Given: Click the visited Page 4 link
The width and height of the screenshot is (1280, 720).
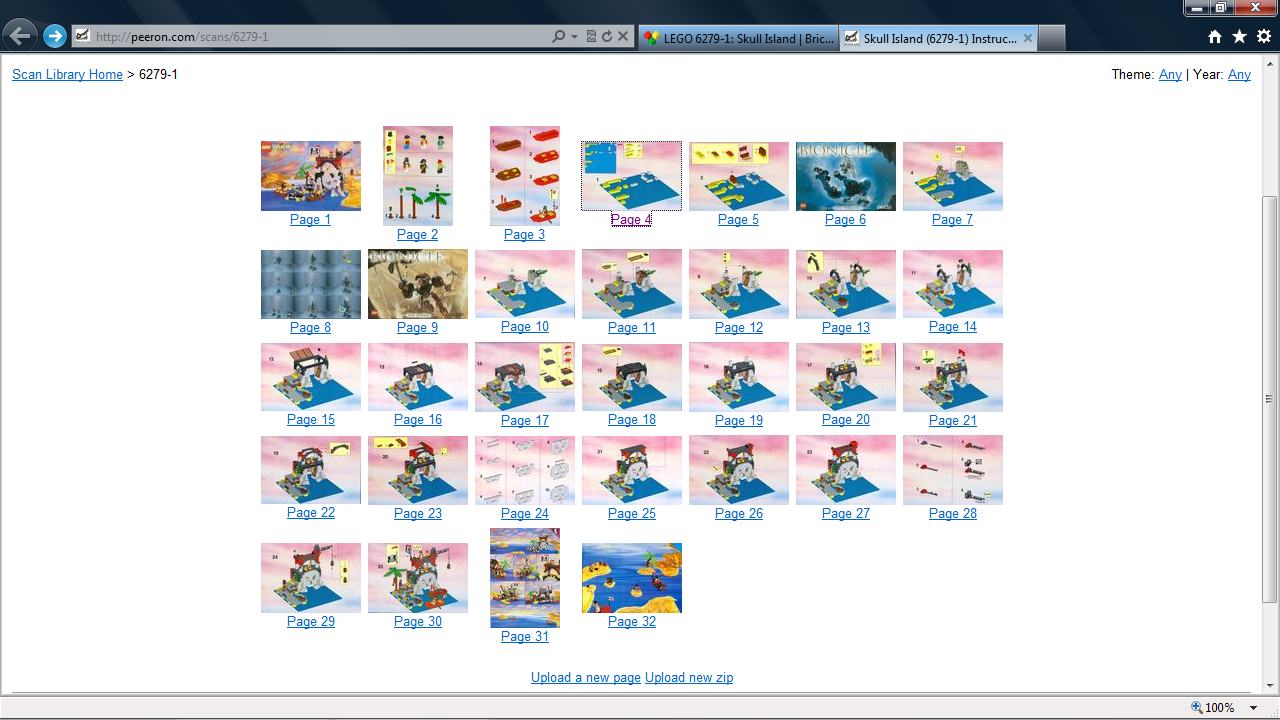Looking at the screenshot, I should tap(631, 219).
